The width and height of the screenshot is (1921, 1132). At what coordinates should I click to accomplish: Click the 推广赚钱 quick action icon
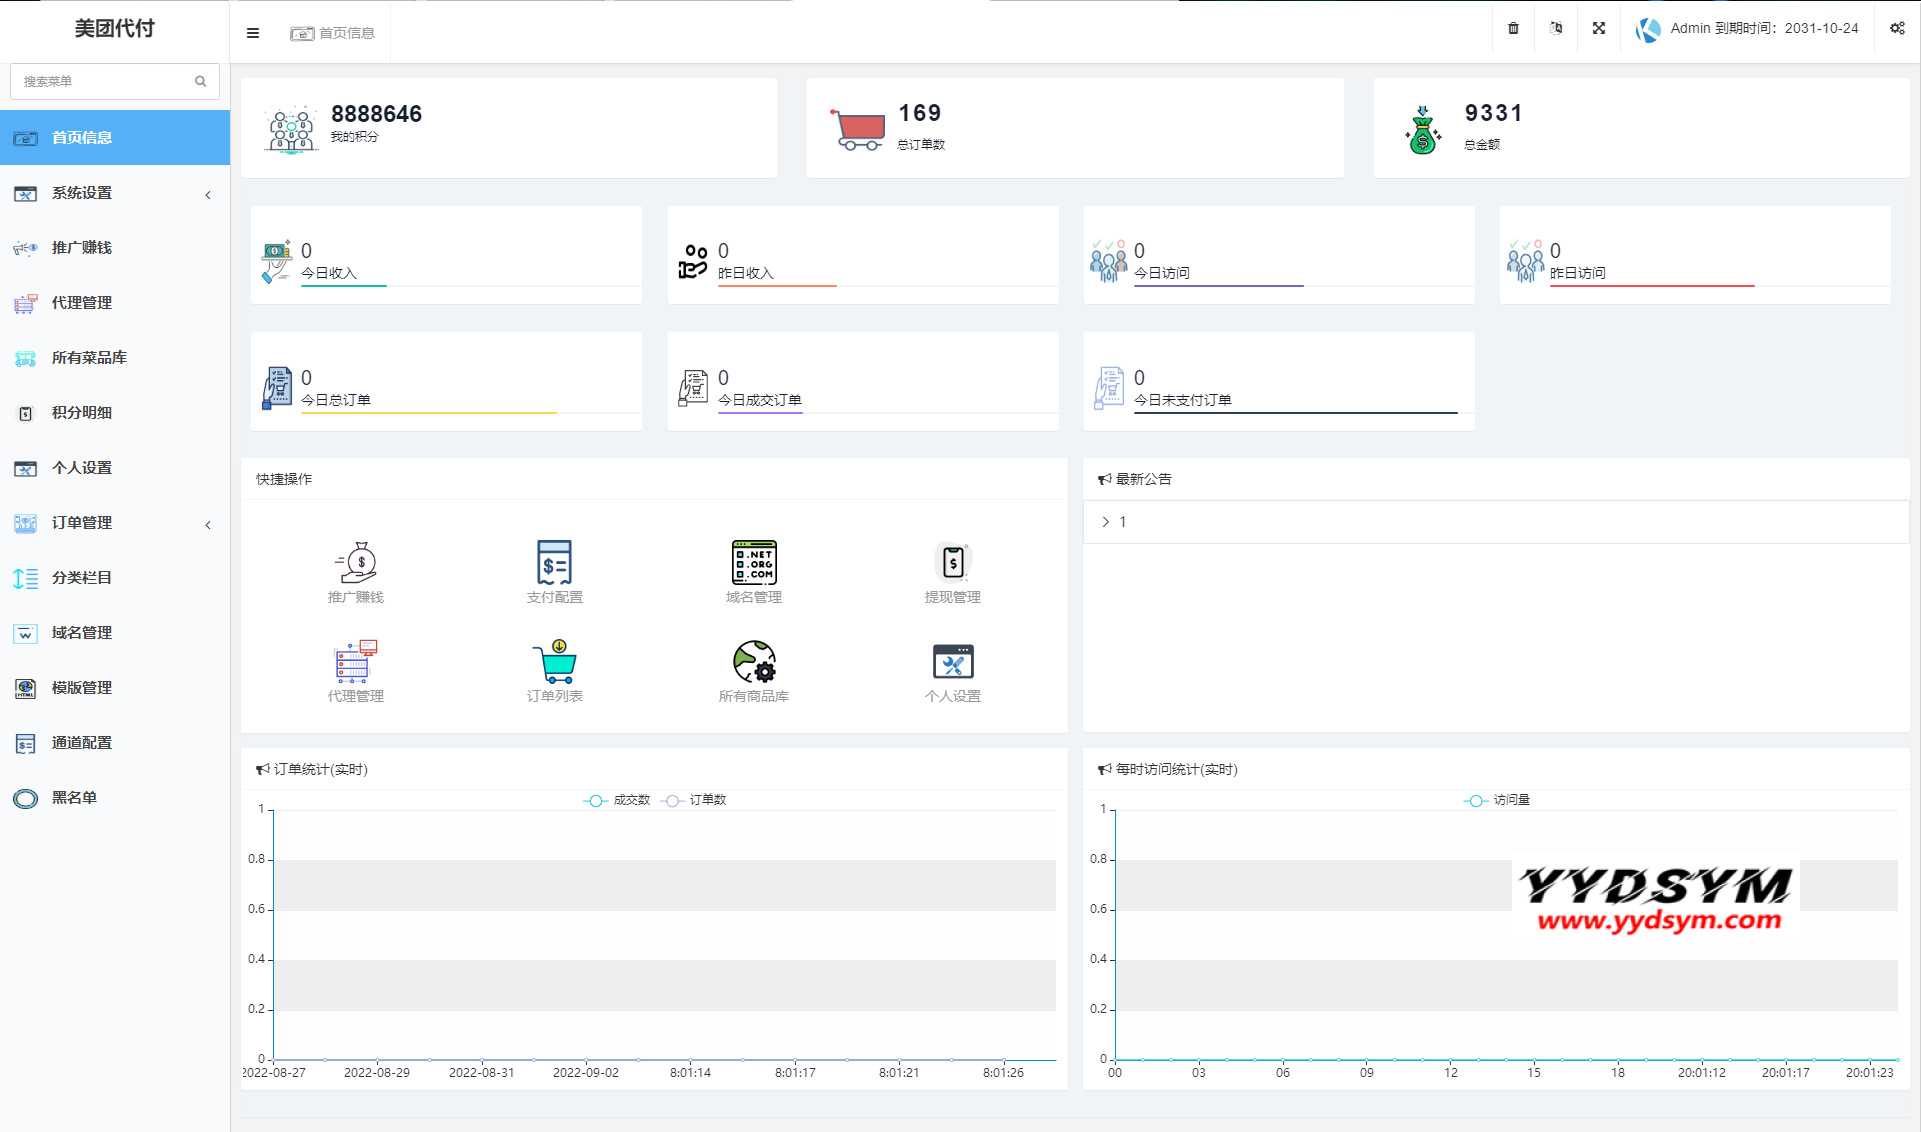tap(356, 563)
